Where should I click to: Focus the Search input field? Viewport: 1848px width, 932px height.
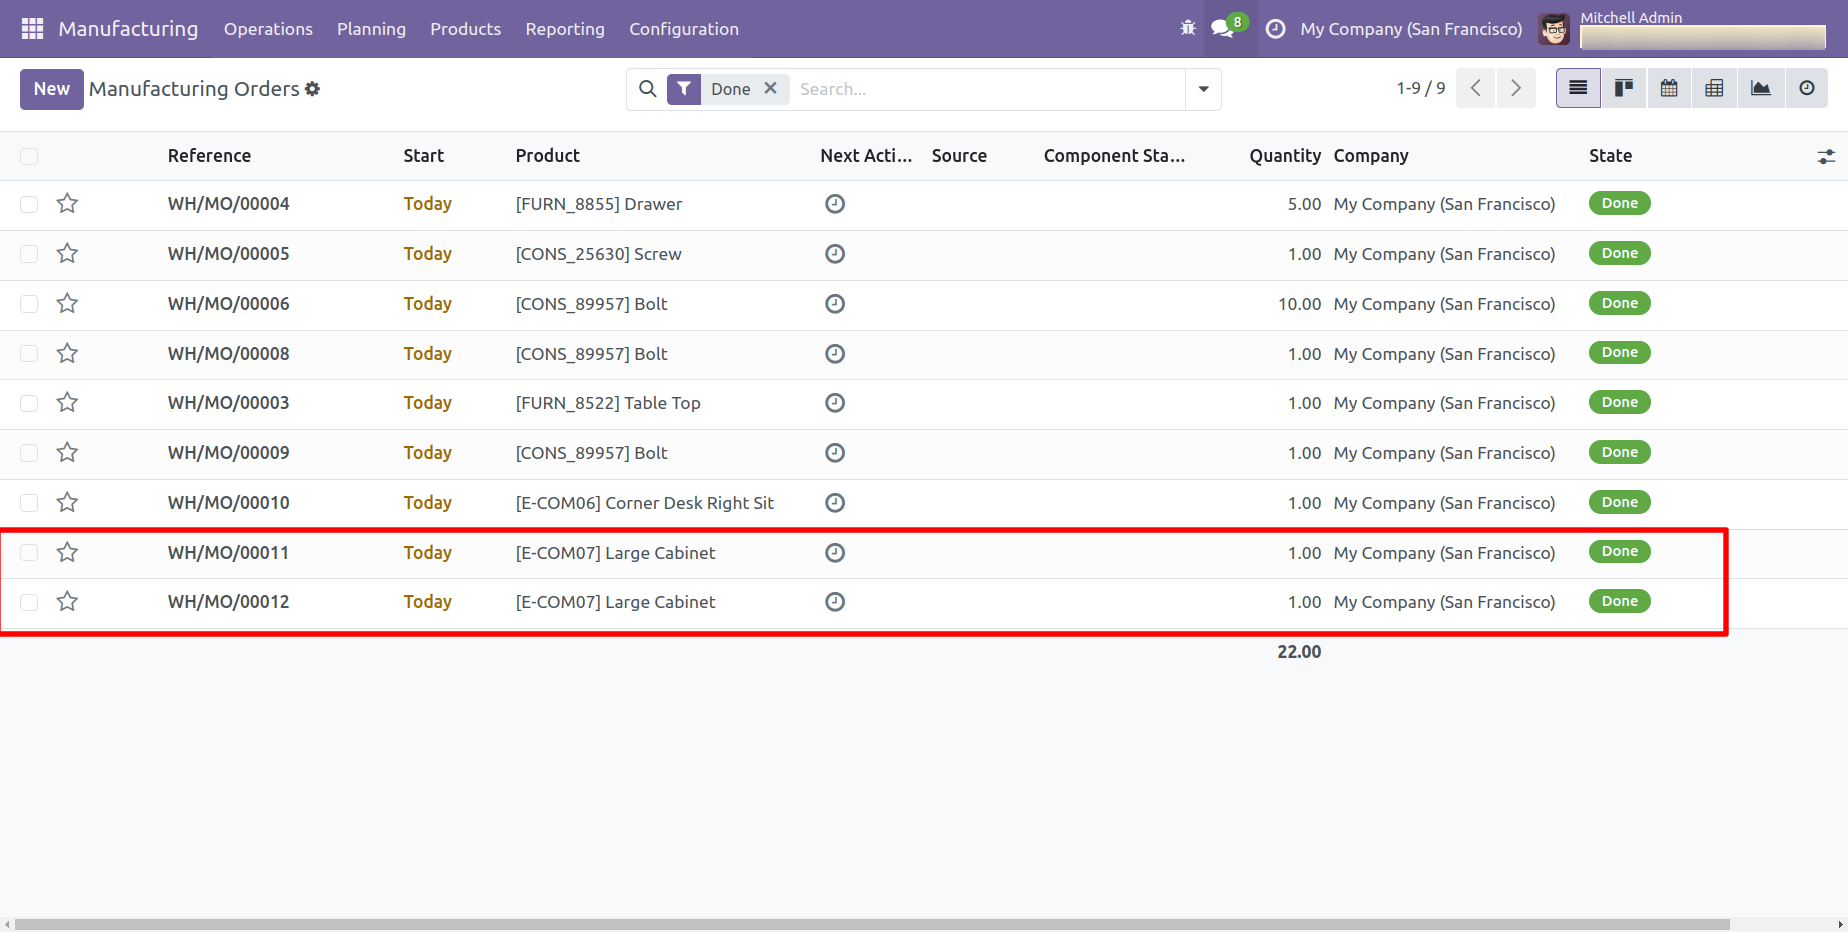coord(988,89)
